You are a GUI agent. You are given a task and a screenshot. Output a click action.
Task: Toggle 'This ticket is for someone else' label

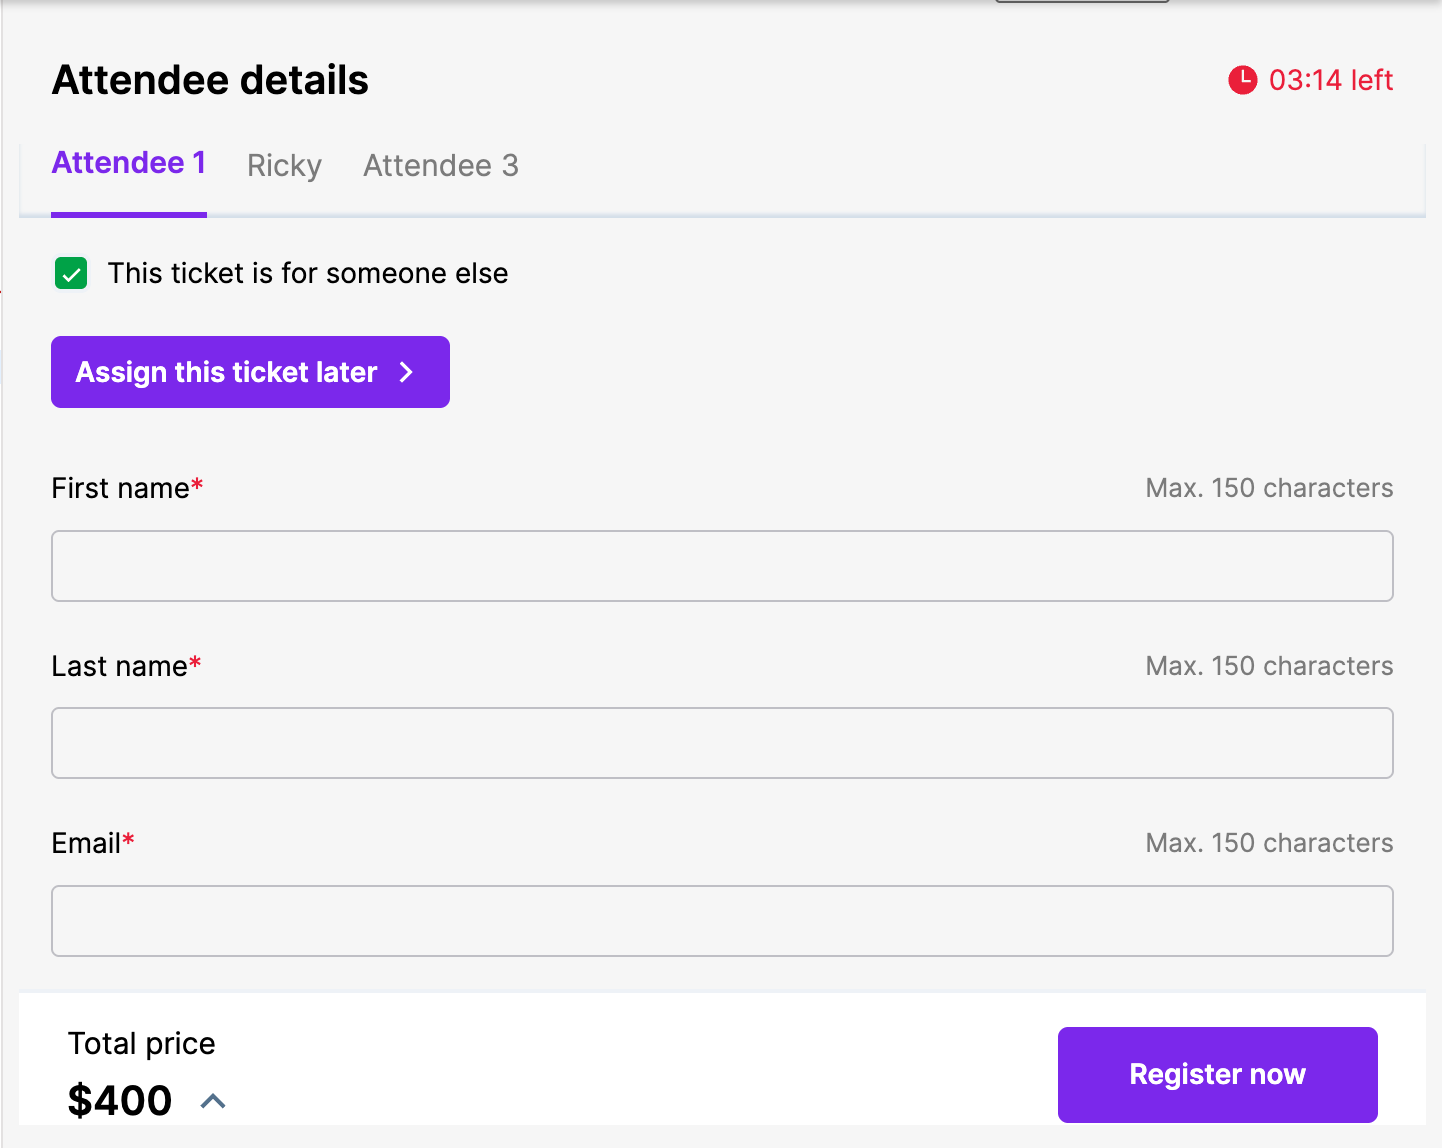pos(307,273)
